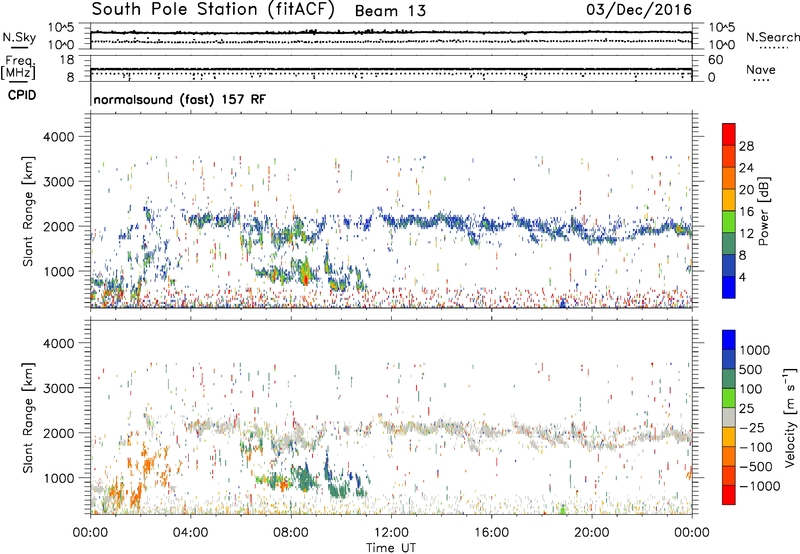This screenshot has height=554, width=800.
Task: Click the 'Power [dB]' colorbar title
Action: tap(763, 211)
